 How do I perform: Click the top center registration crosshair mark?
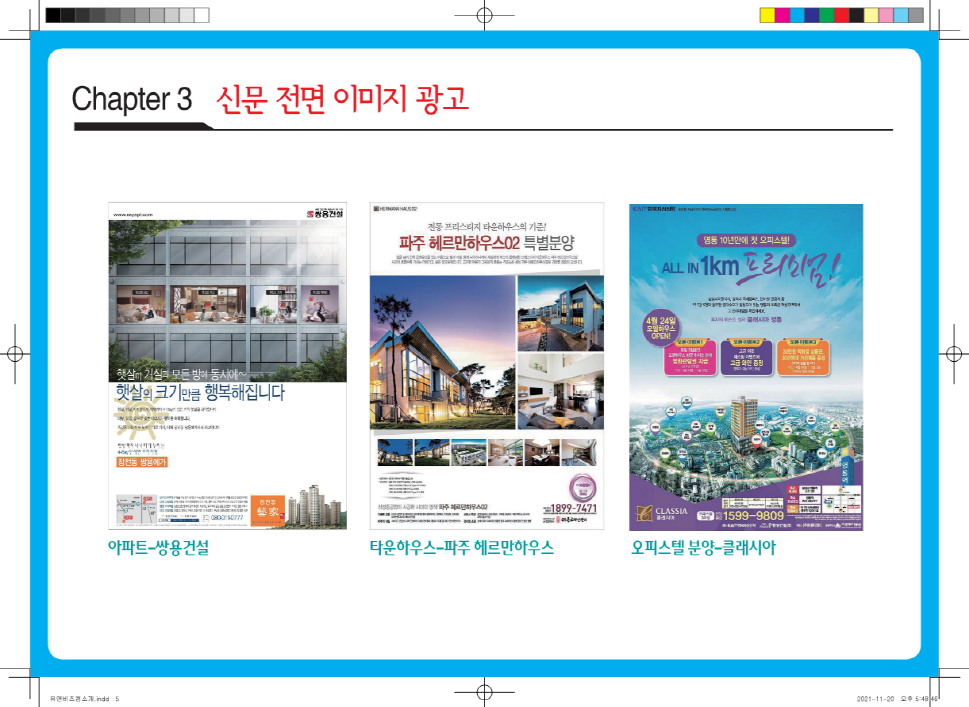pos(484,15)
